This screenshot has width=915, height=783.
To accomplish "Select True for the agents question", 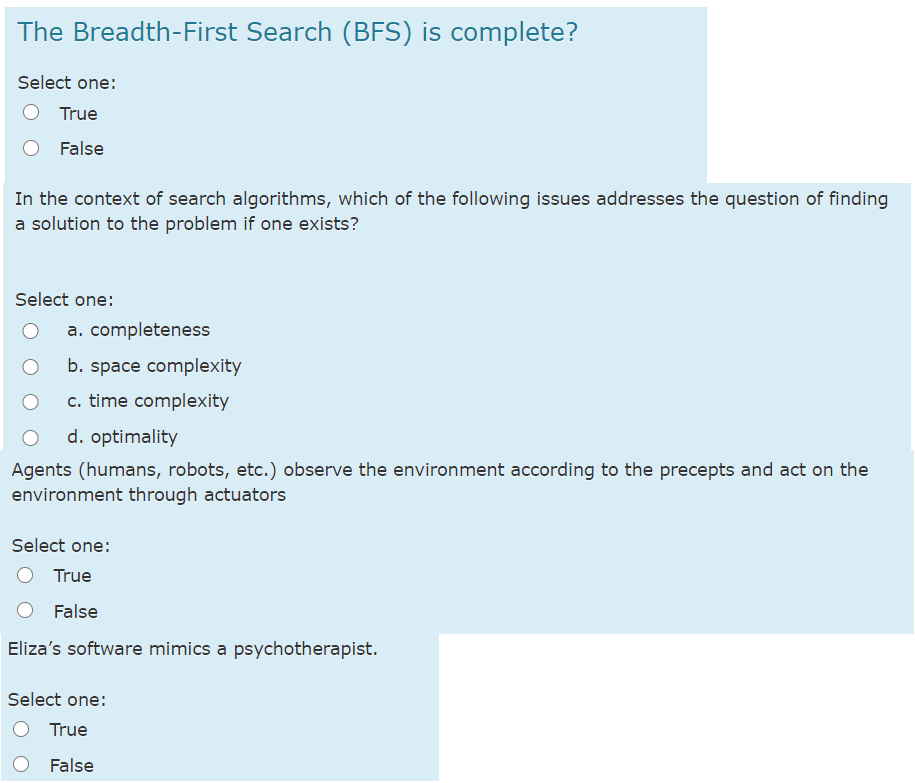I will [24, 574].
